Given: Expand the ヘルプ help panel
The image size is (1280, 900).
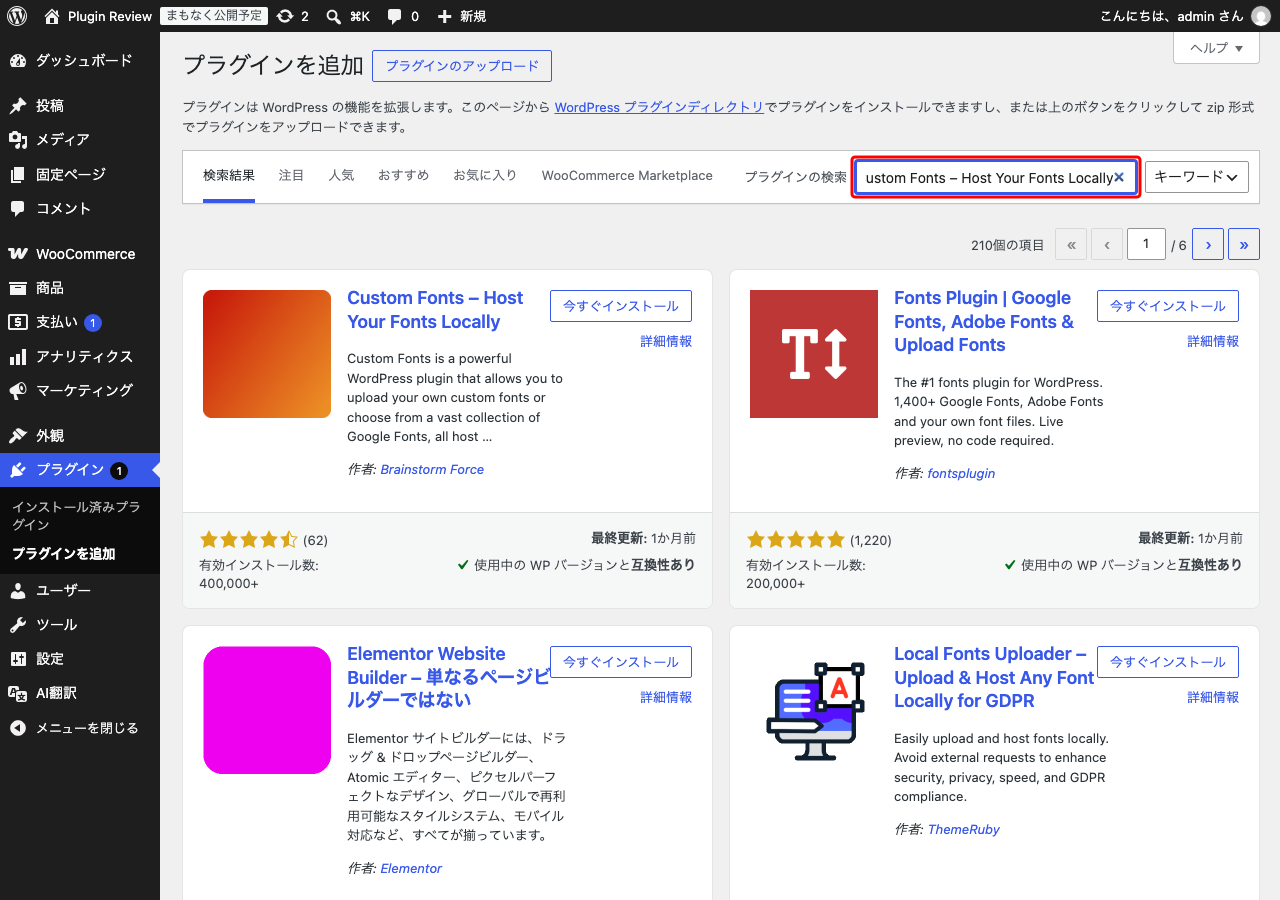Looking at the screenshot, I should (1216, 48).
